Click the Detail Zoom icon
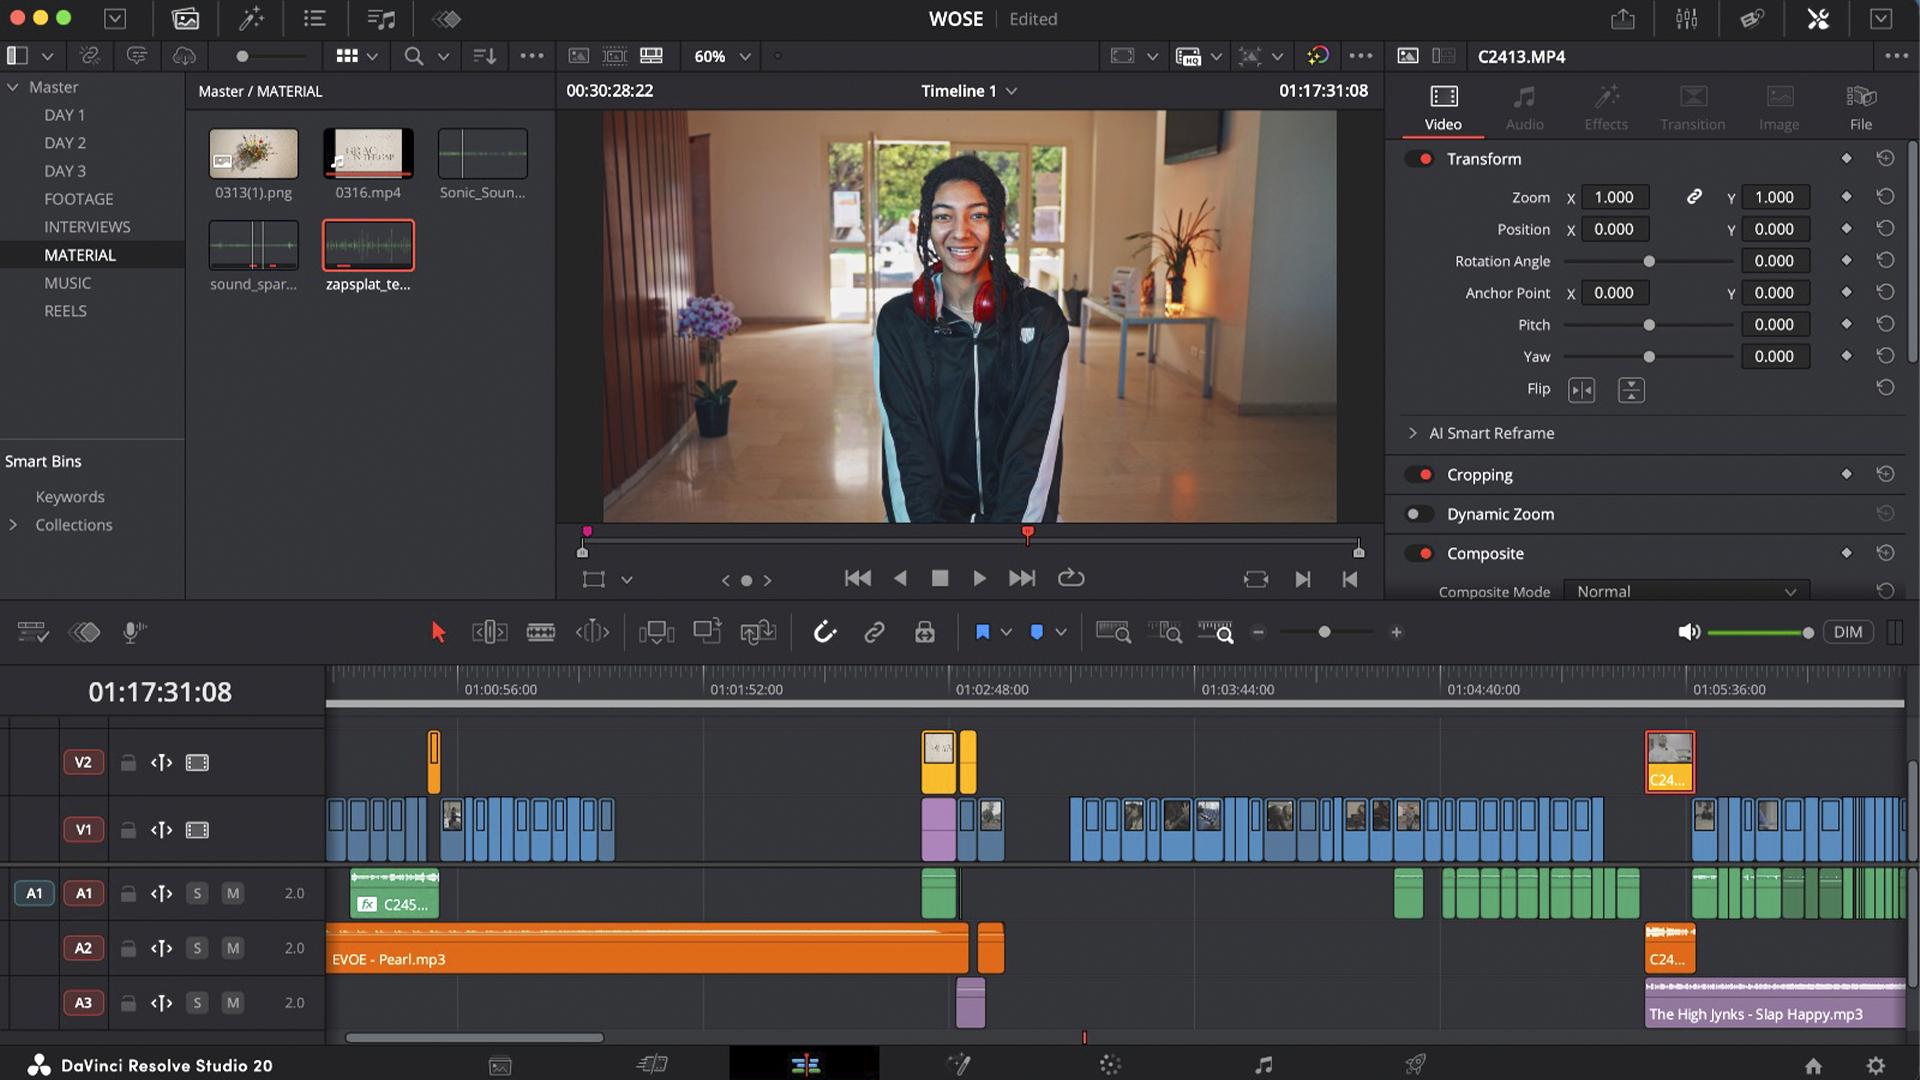This screenshot has width=1920, height=1080. pyautogui.click(x=1164, y=632)
